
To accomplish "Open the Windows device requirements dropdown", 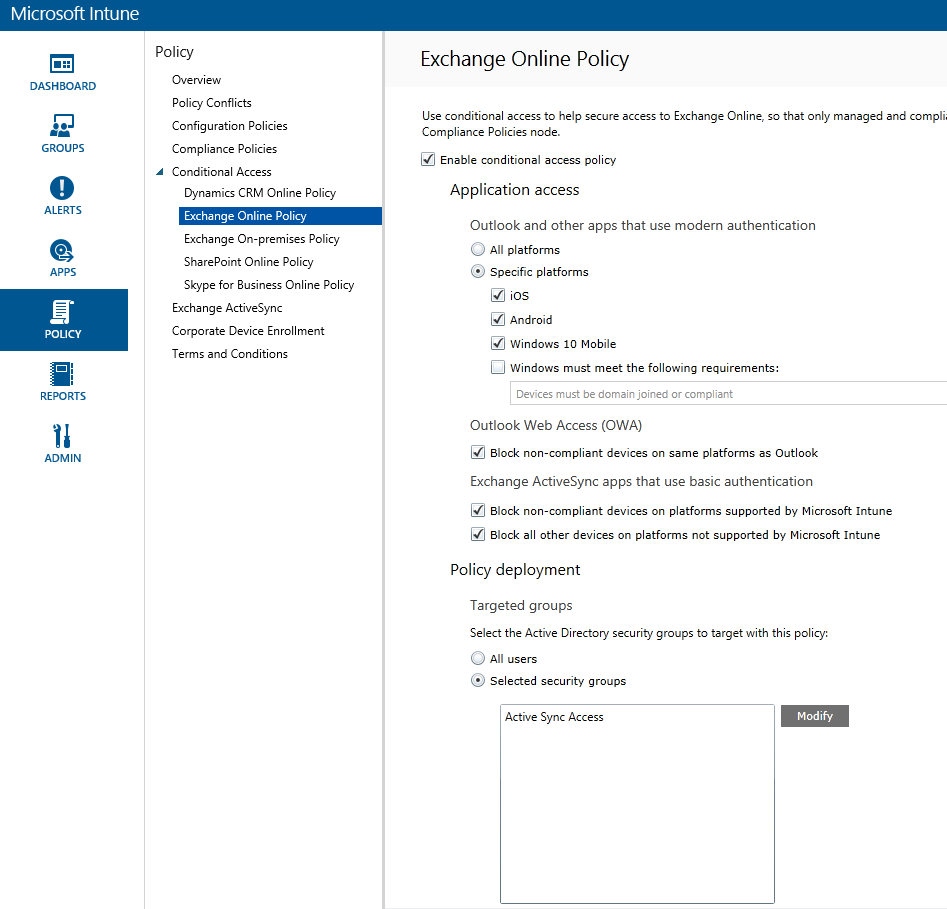I will pyautogui.click(x=728, y=394).
